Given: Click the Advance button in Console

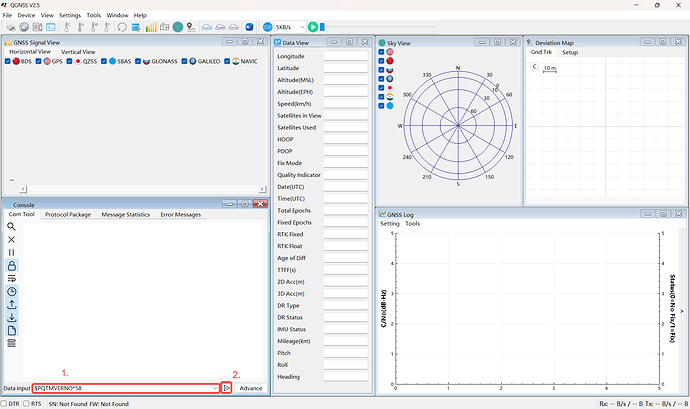Looking at the screenshot, I should [251, 388].
